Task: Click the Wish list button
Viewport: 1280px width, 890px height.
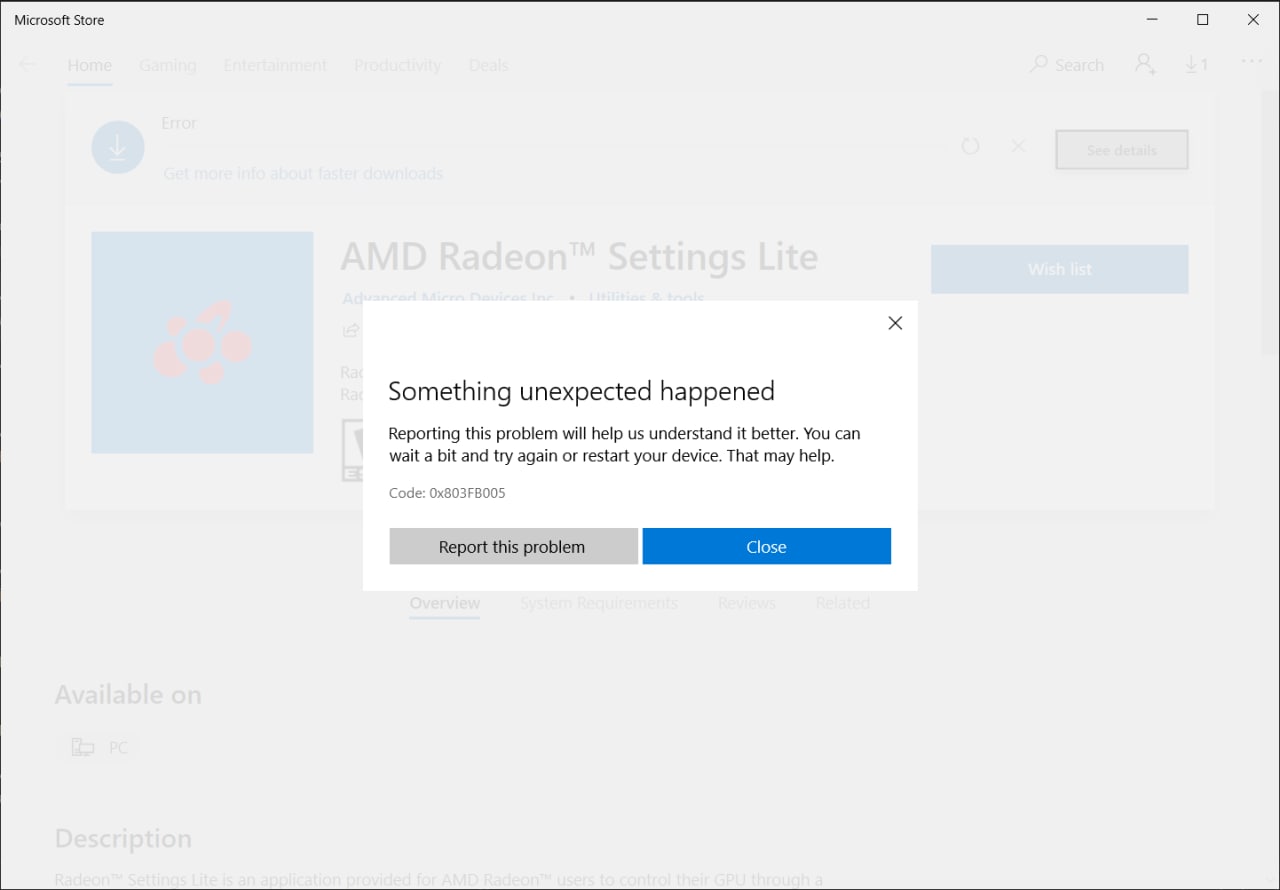Action: point(1059,269)
